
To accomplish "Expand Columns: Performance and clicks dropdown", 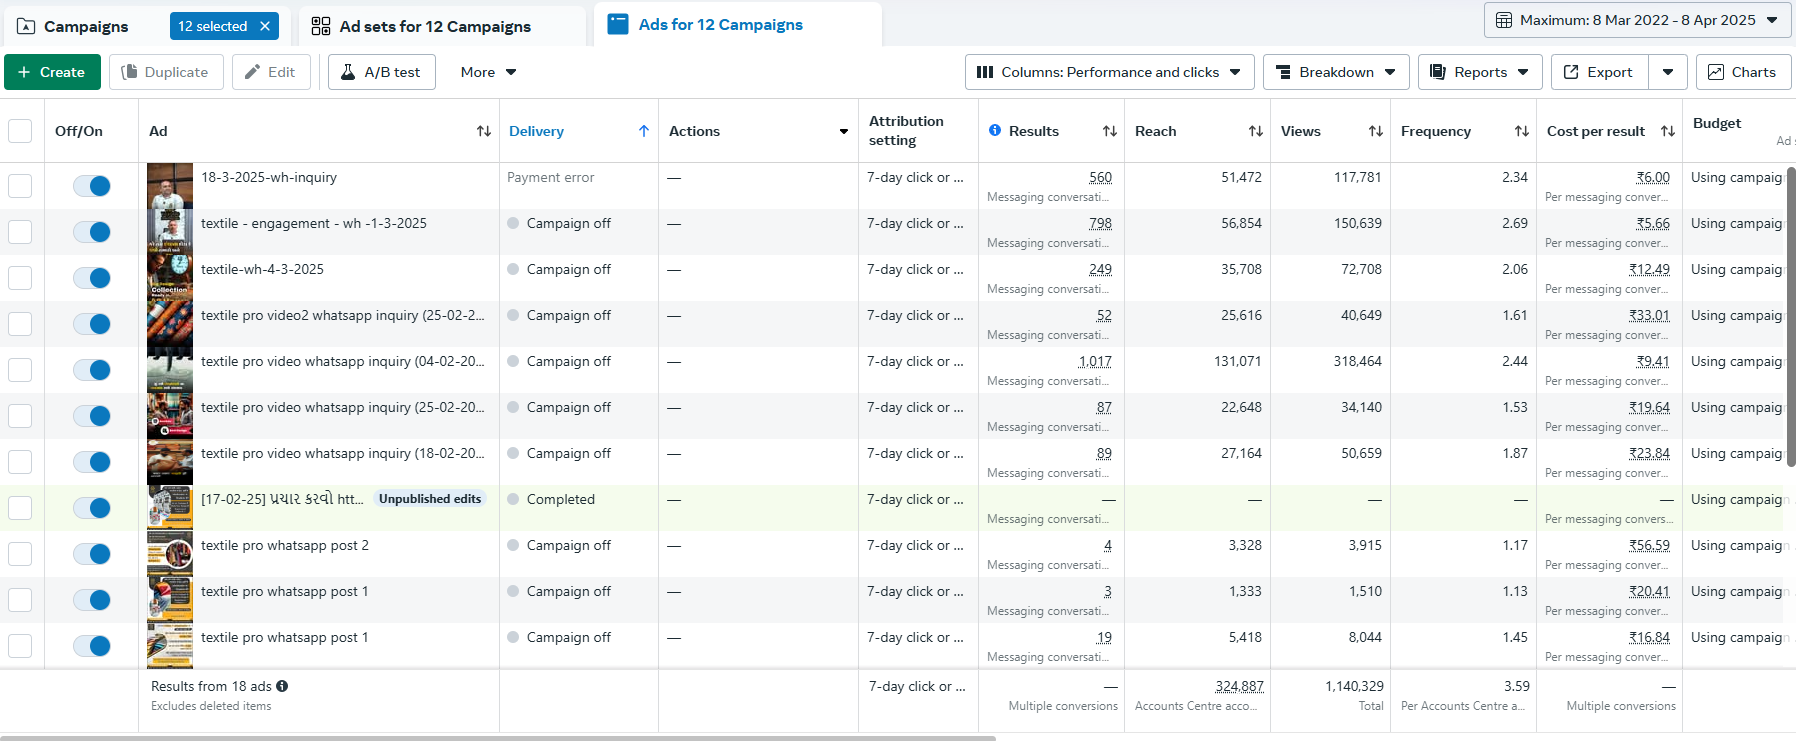I will [1109, 72].
